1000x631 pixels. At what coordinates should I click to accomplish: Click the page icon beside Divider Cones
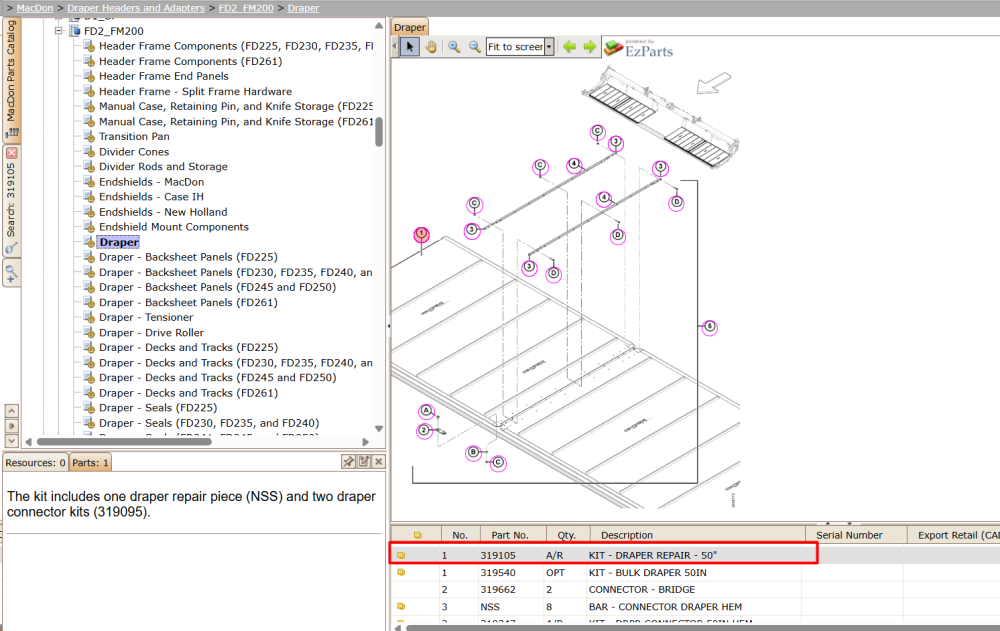click(x=89, y=151)
